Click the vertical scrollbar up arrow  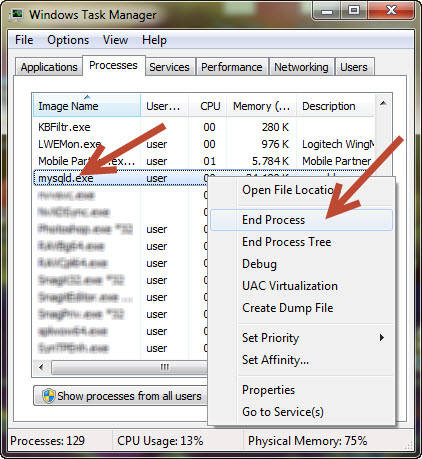[383, 103]
